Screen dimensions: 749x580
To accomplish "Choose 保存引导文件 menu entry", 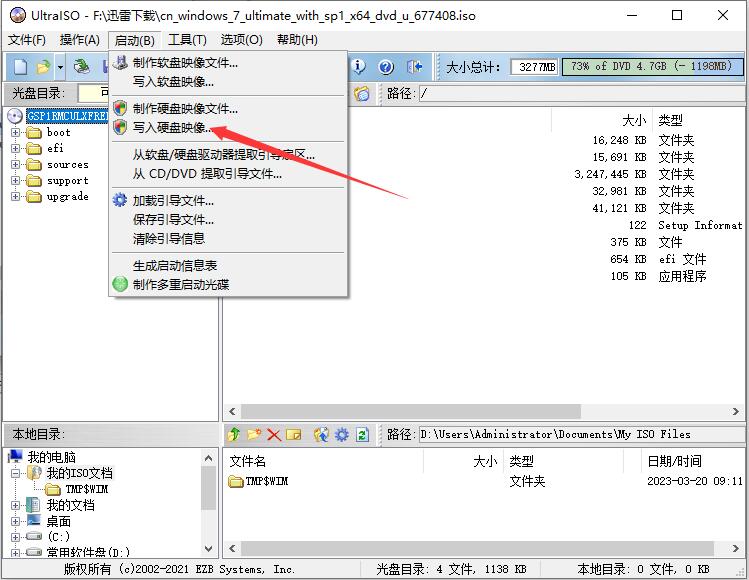I will tap(228, 219).
